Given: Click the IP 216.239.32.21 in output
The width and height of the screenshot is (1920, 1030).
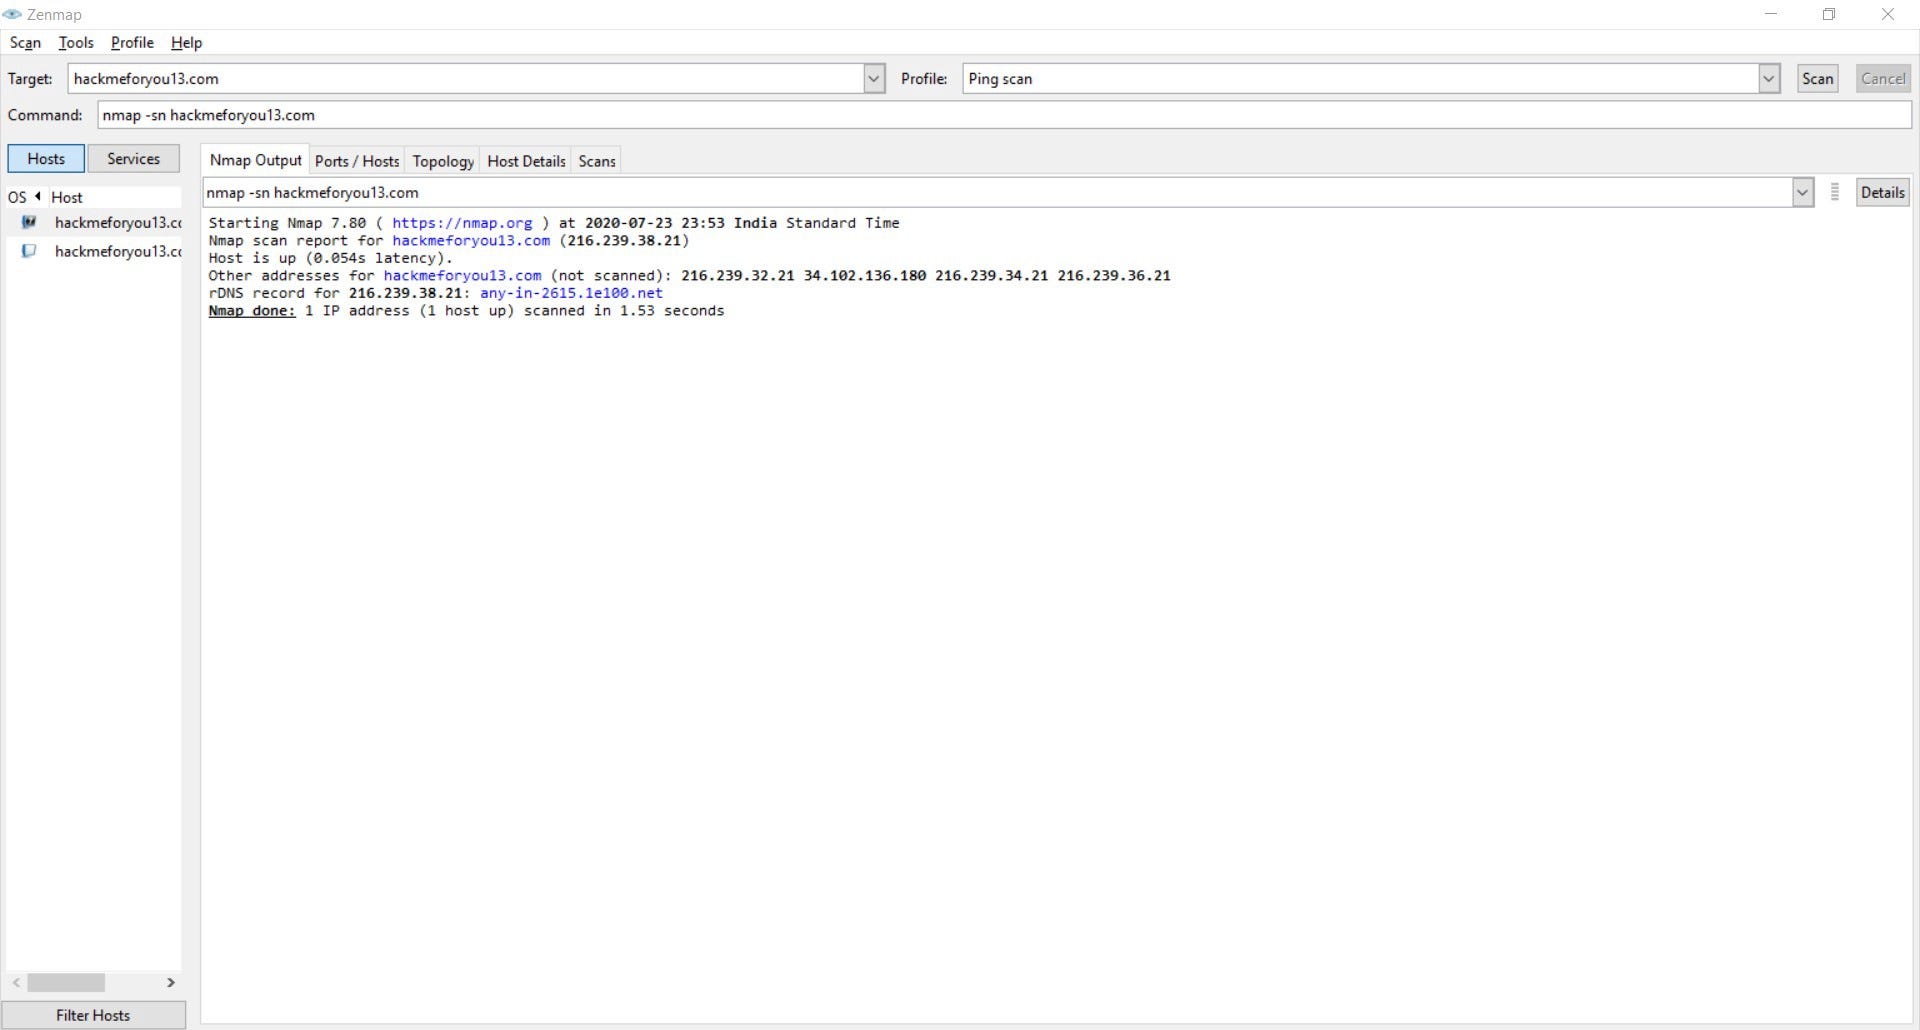Looking at the screenshot, I should tap(738, 275).
